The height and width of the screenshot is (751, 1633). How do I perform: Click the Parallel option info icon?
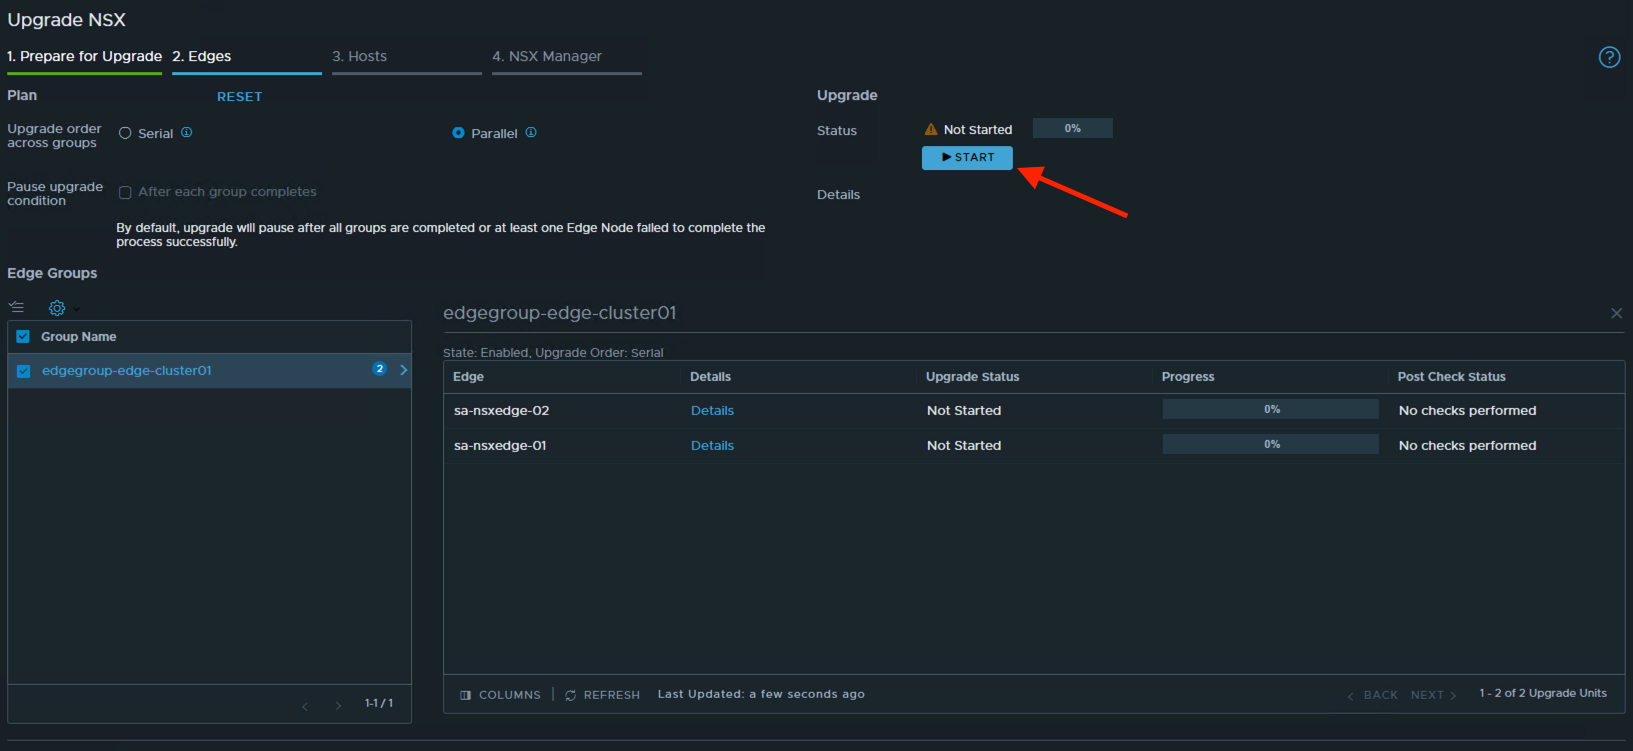[x=531, y=132]
